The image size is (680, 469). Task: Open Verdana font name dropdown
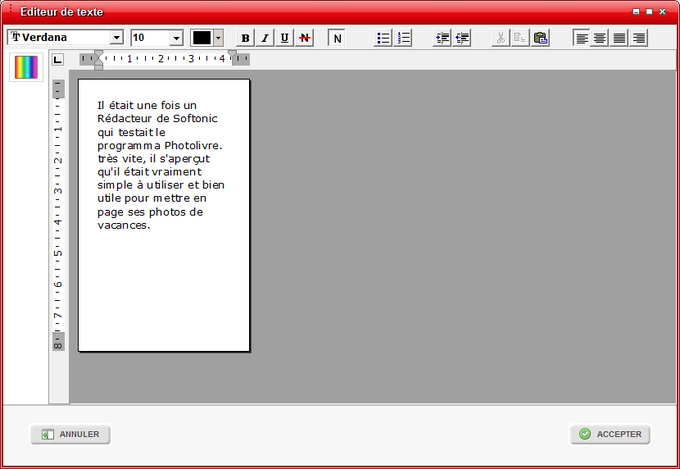tap(116, 38)
